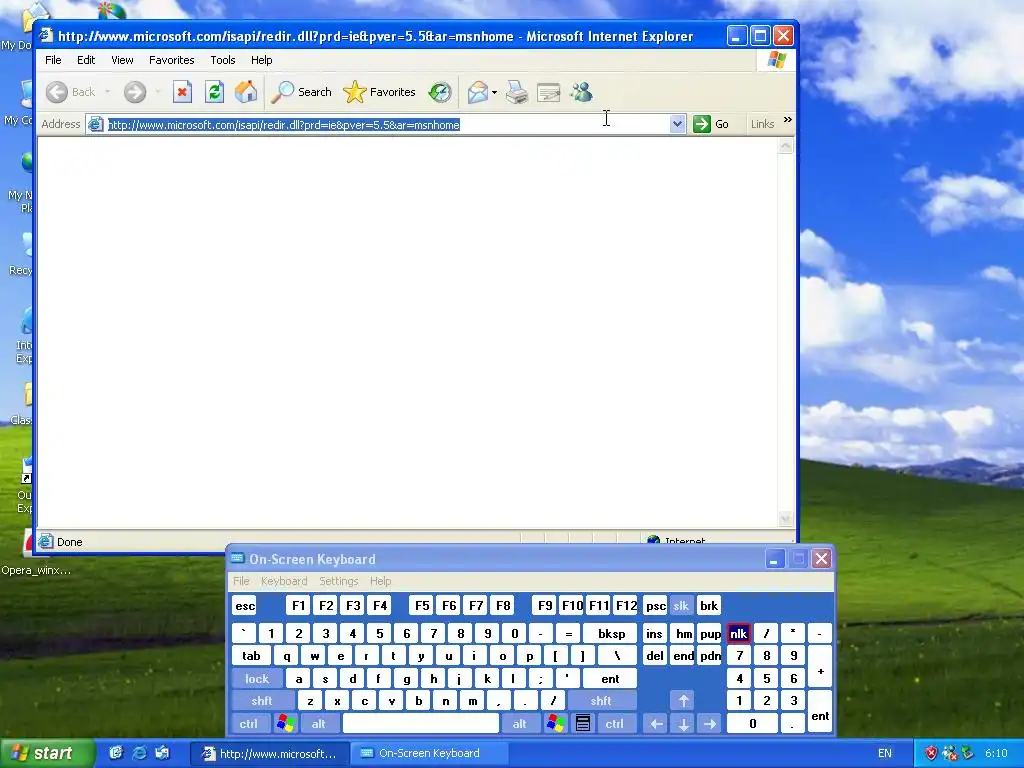
Task: Click the F5 key on keyboard
Action: (422, 605)
